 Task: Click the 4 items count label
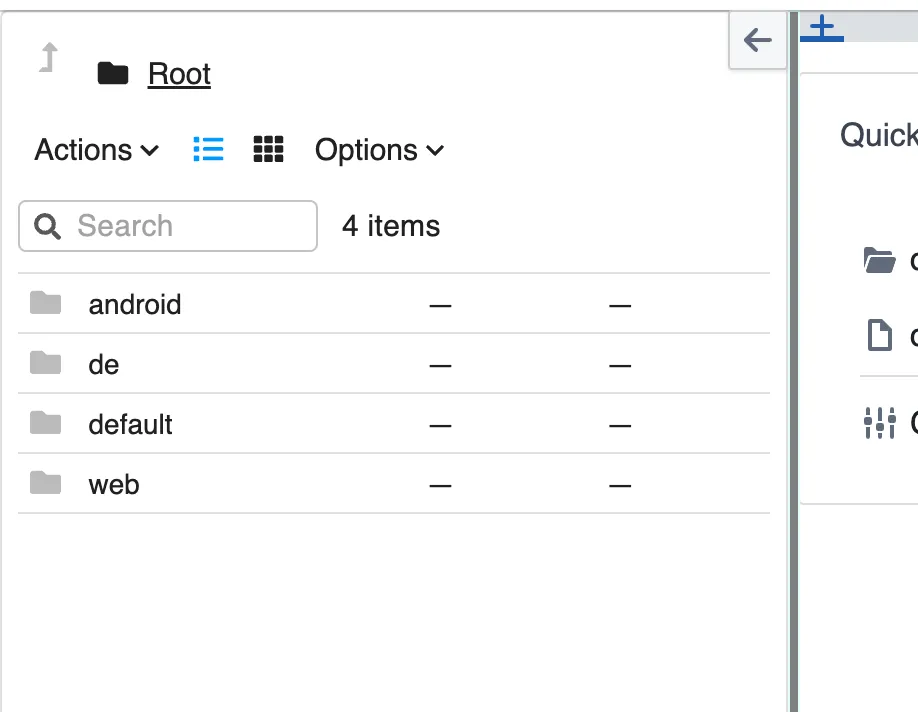pyautogui.click(x=391, y=226)
